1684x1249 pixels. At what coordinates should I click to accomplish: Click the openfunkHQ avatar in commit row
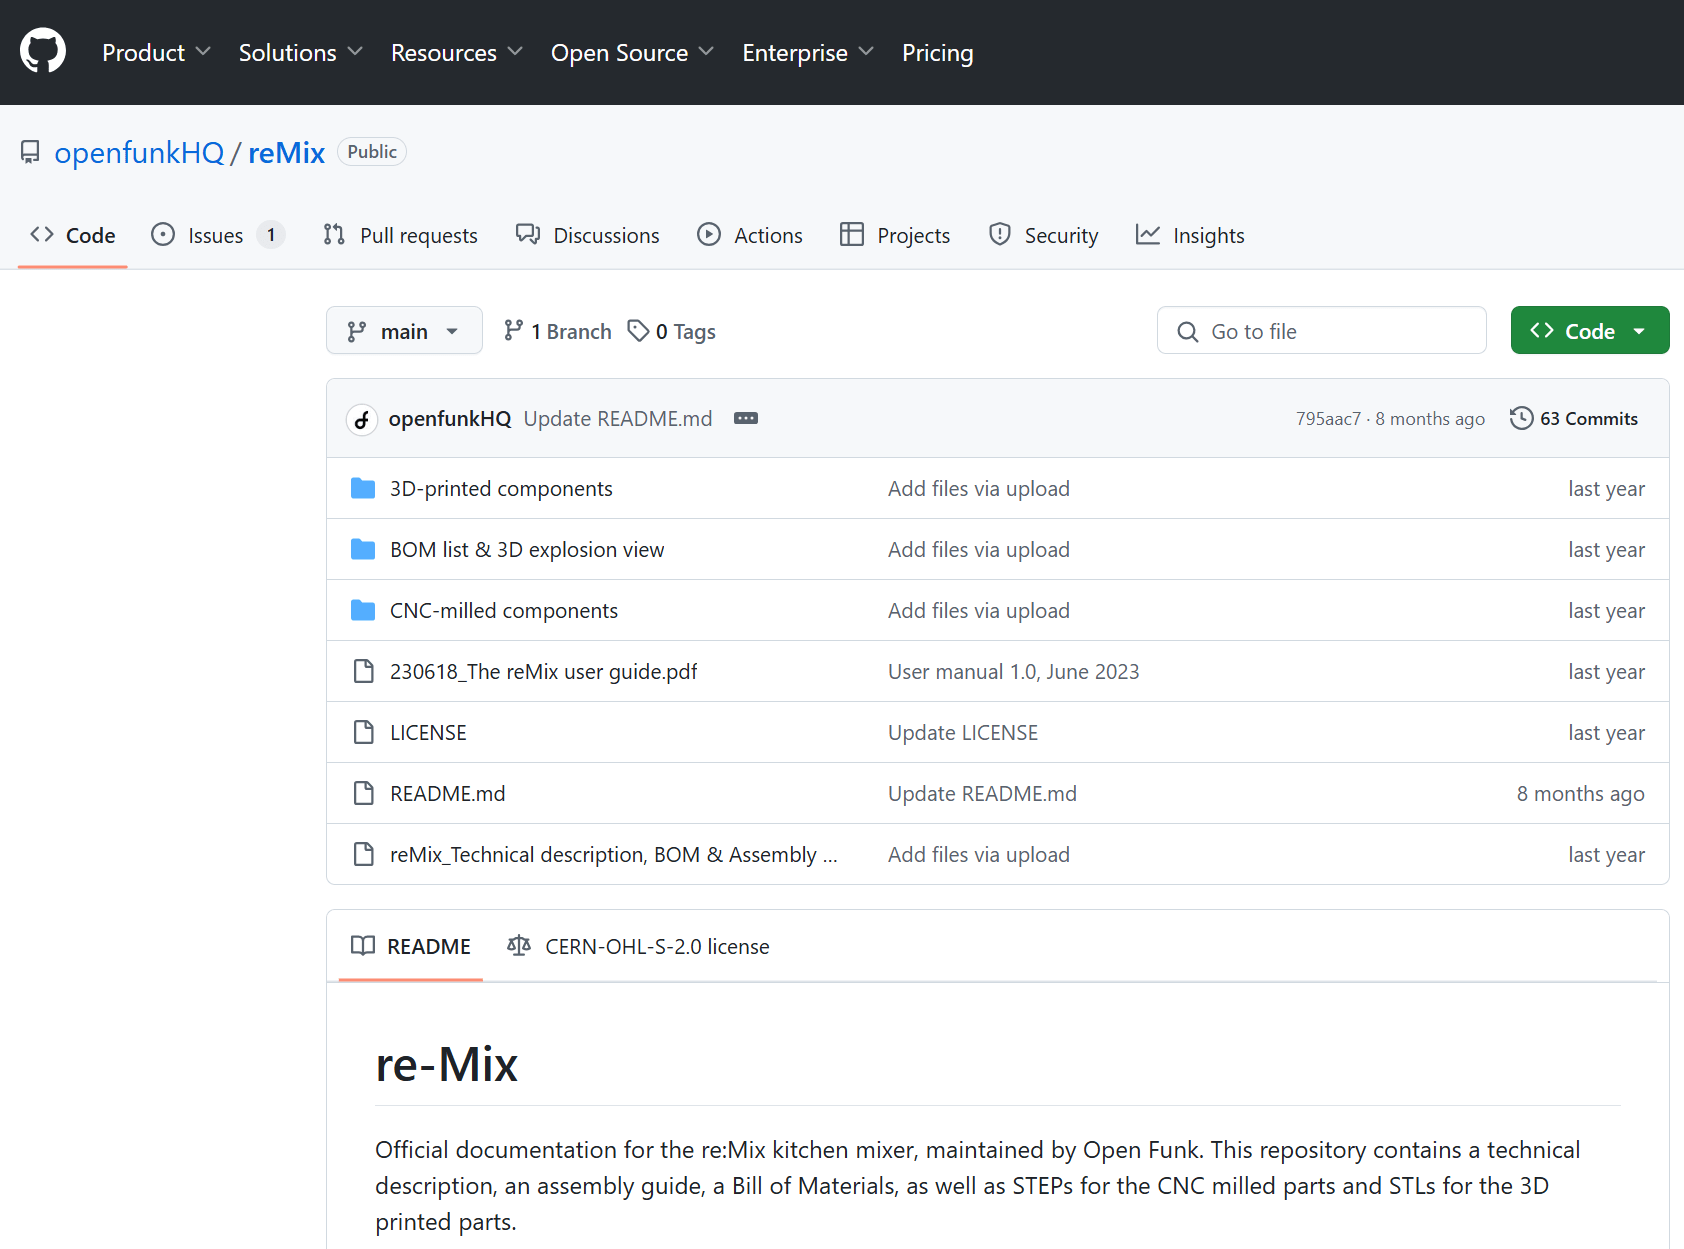tap(361, 419)
